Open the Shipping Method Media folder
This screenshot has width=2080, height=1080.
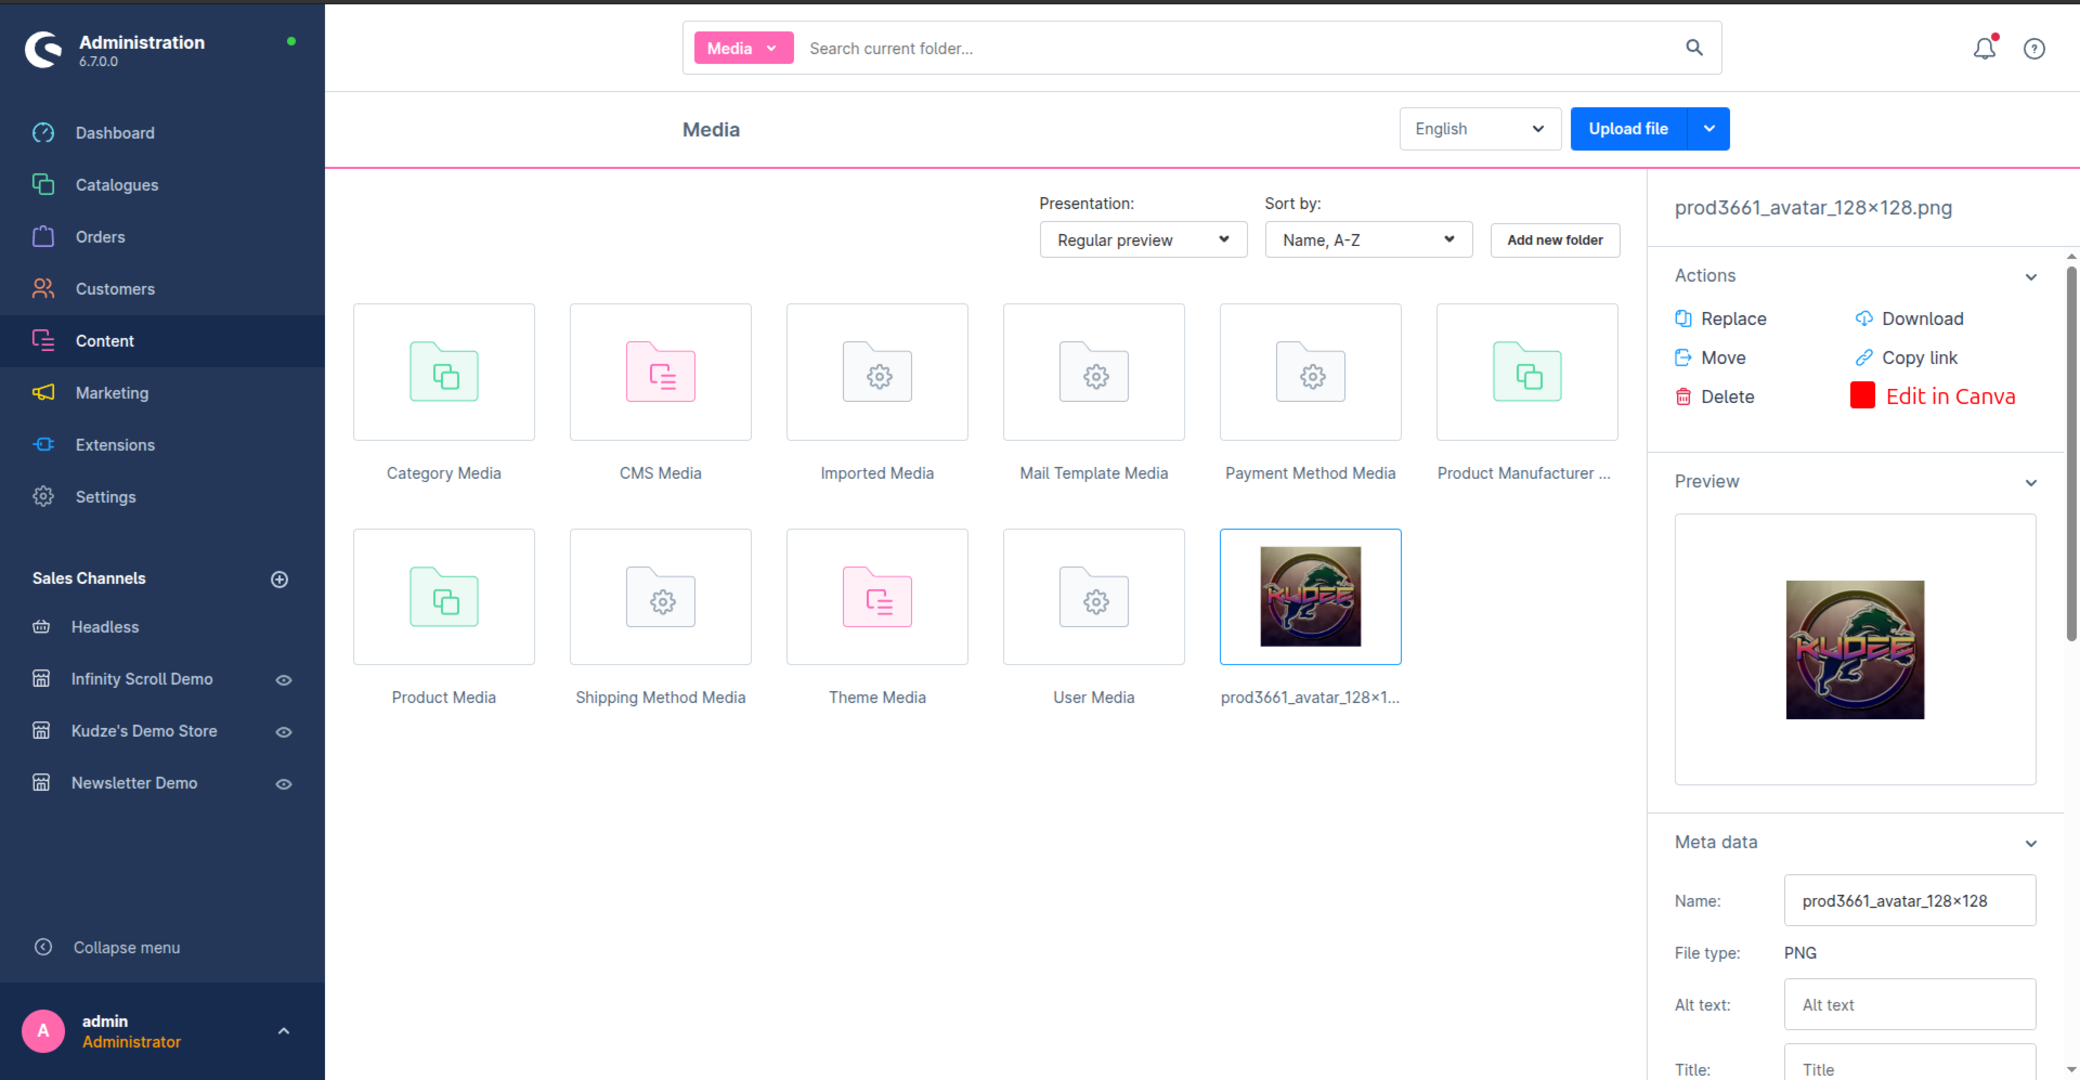(661, 597)
